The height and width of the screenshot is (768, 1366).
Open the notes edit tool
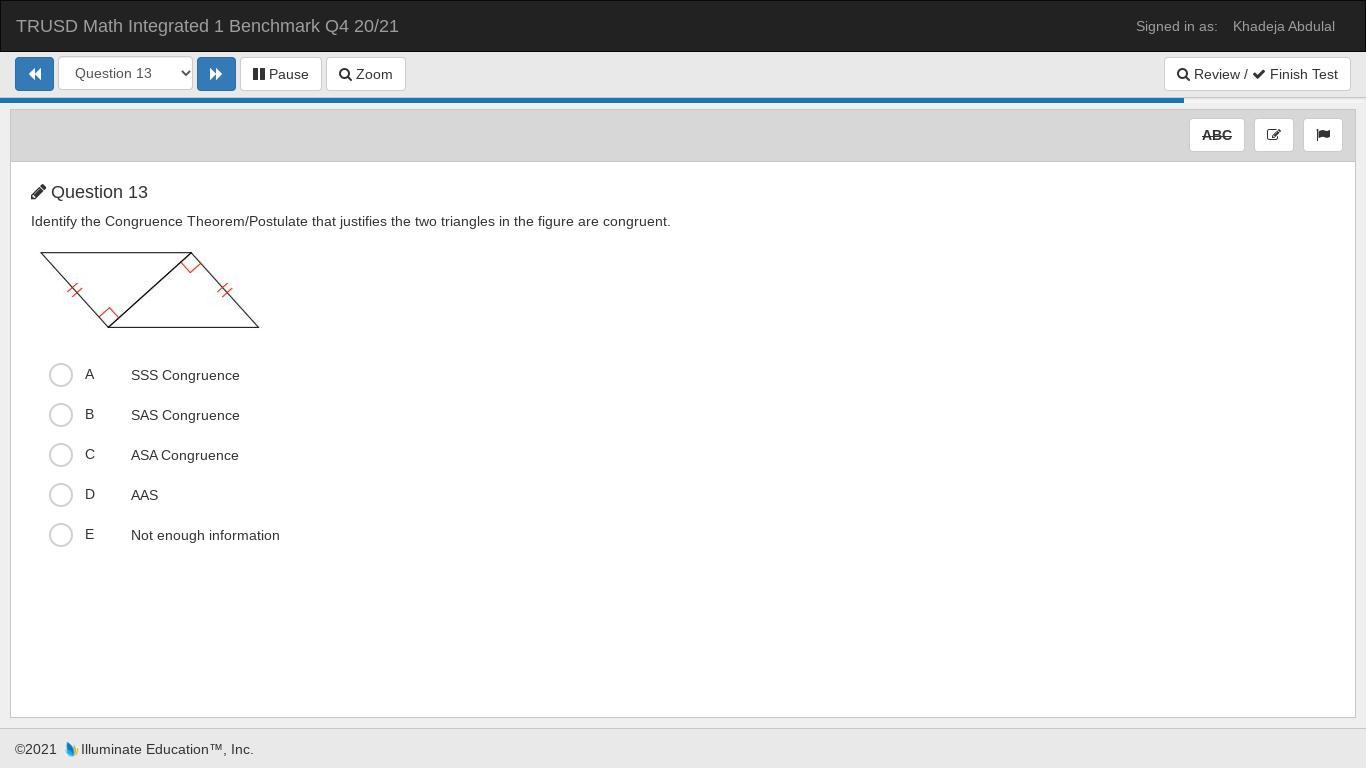tap(1274, 135)
